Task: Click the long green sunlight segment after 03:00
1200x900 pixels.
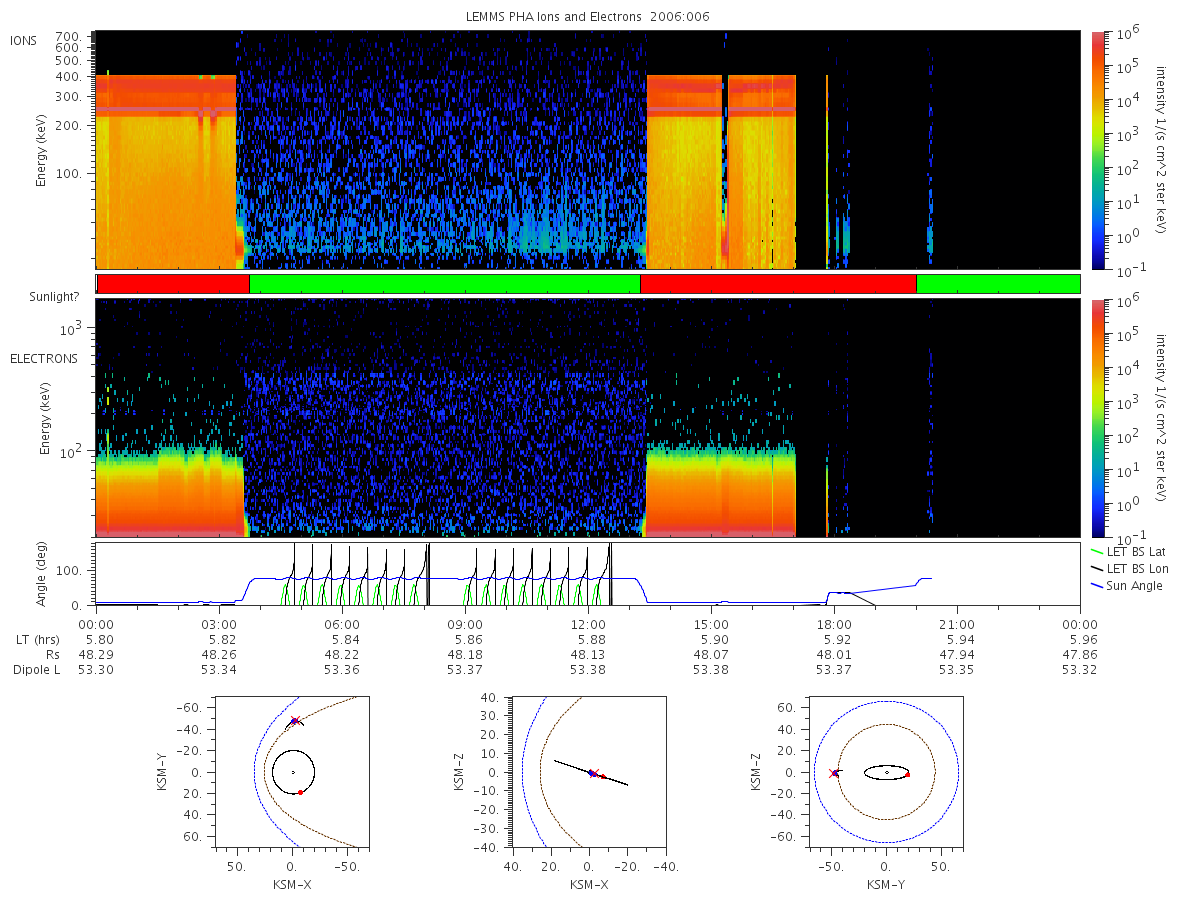Action: 444,284
